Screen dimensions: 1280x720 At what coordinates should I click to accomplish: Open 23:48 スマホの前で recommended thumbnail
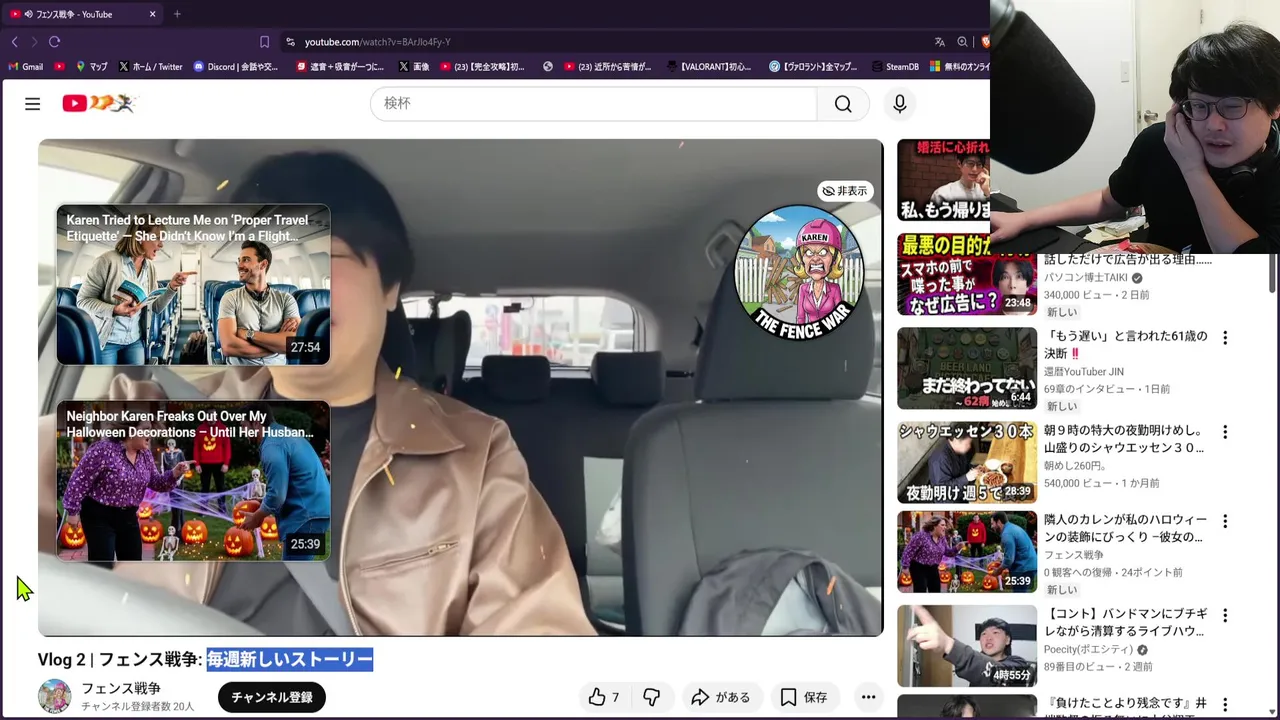[x=967, y=274]
